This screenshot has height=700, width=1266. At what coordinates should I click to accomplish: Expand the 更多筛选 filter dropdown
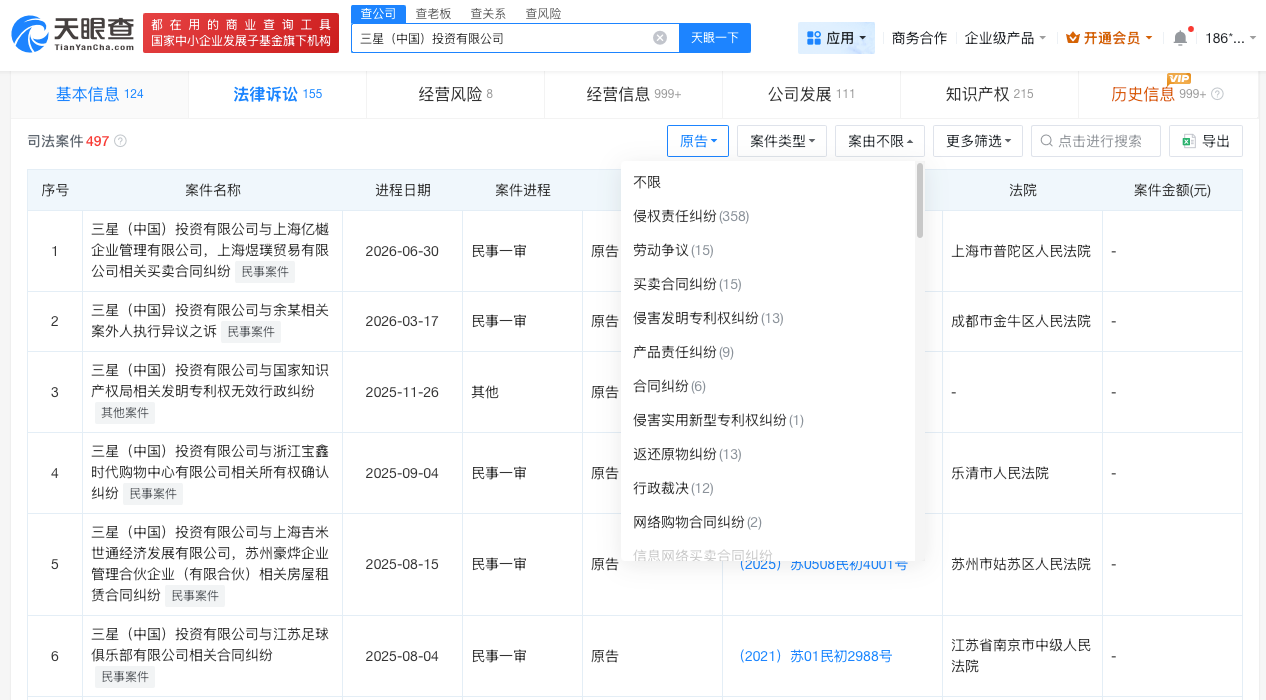[x=978, y=141]
